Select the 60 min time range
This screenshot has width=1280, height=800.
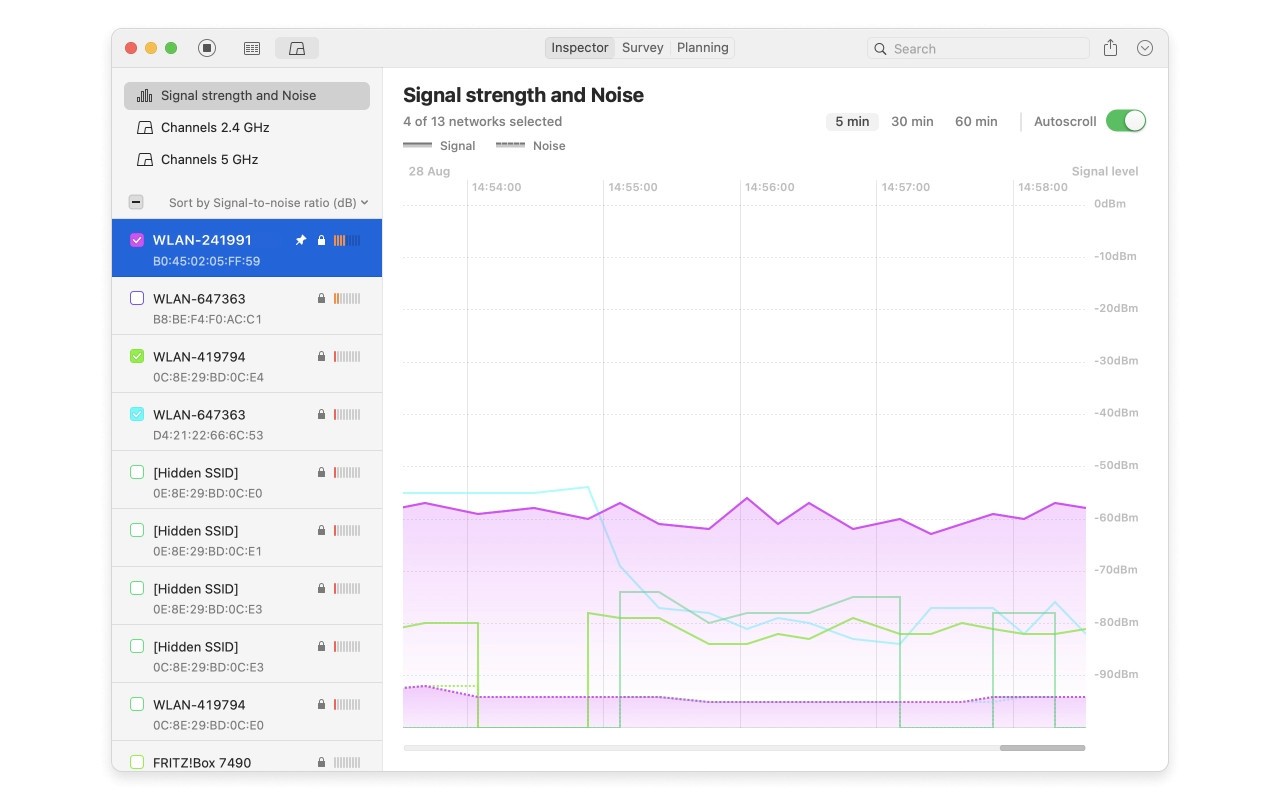(976, 121)
